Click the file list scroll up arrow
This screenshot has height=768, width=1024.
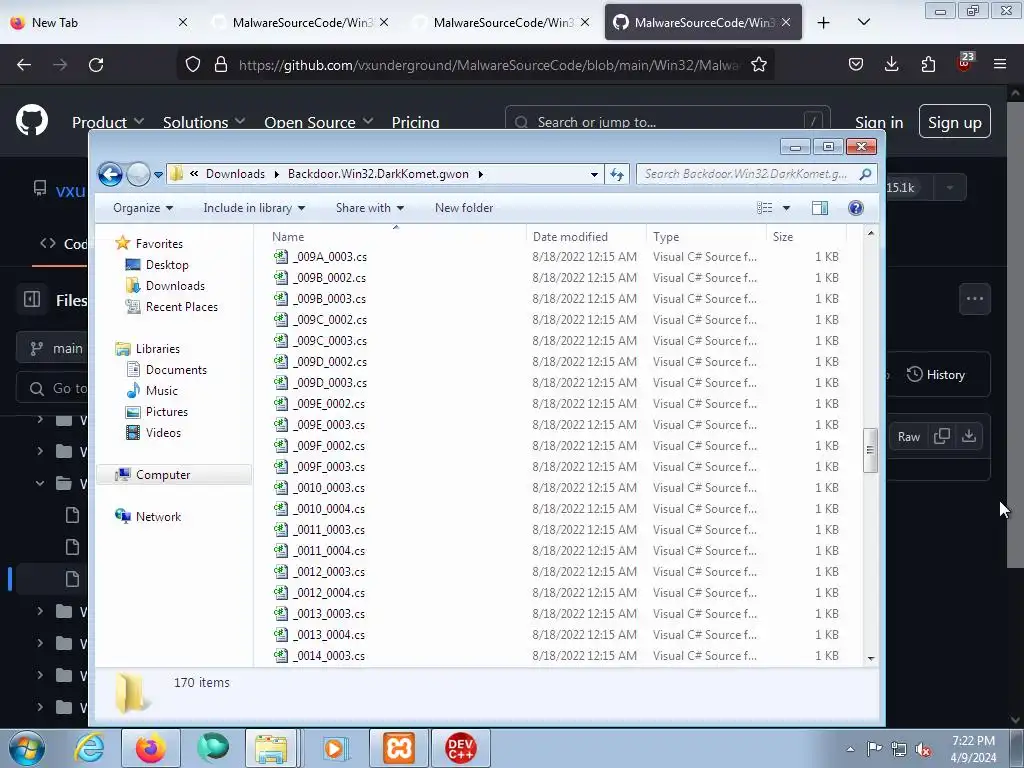(871, 233)
